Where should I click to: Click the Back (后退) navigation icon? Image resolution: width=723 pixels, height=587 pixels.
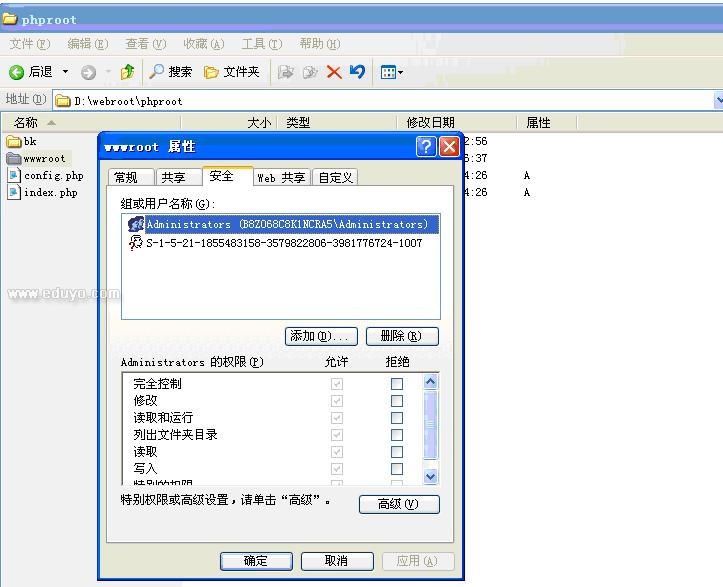[x=17, y=72]
